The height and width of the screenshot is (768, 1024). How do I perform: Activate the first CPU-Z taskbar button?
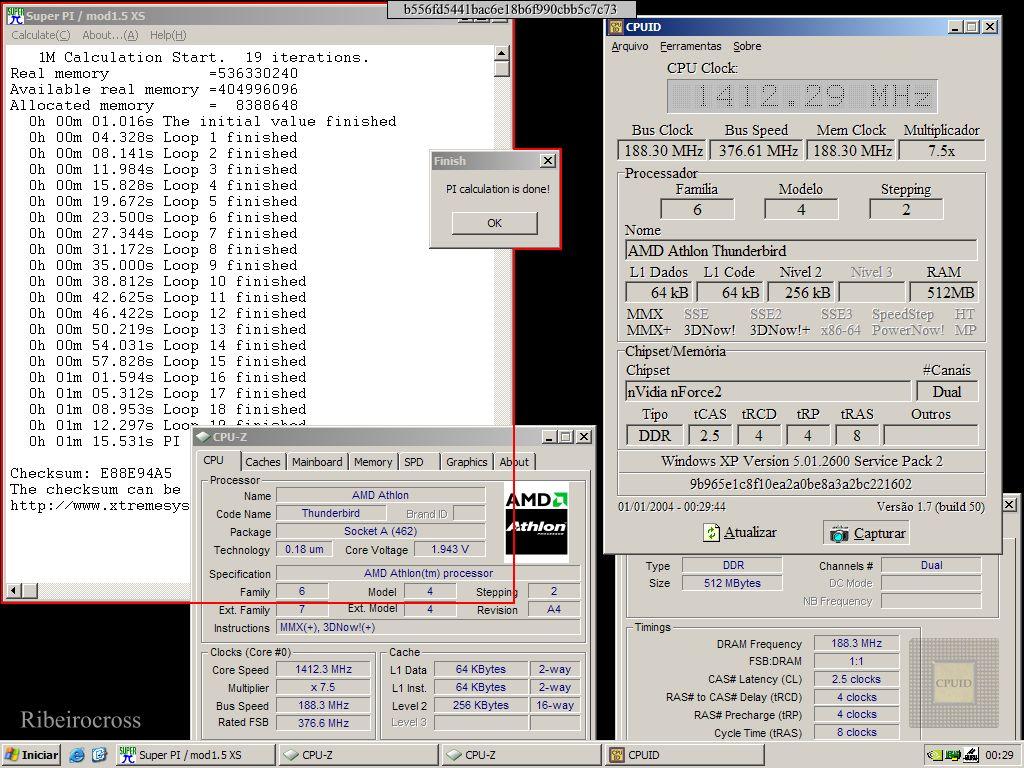358,755
